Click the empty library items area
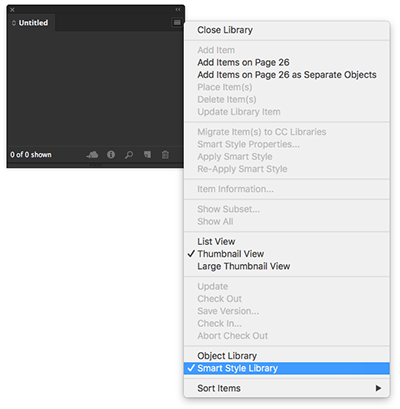This screenshot has height=409, width=400. click(x=95, y=88)
